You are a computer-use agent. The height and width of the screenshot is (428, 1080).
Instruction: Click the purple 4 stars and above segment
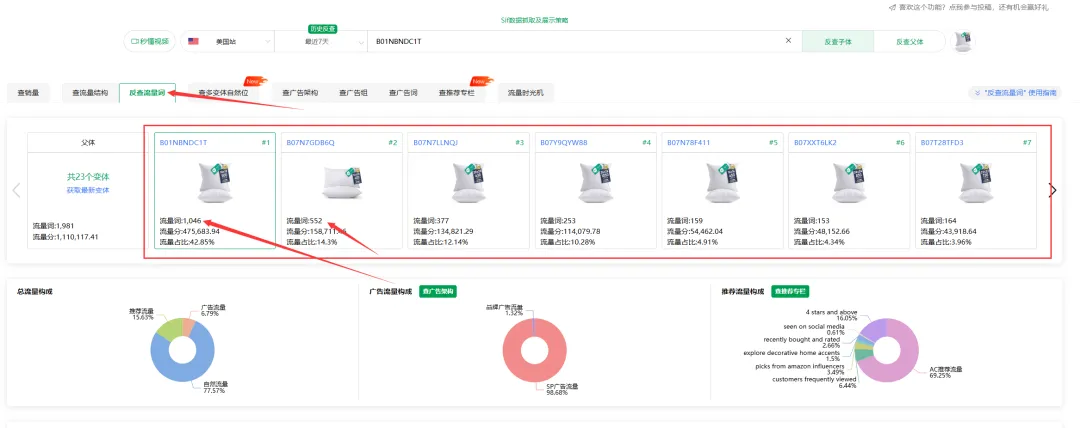pos(872,329)
